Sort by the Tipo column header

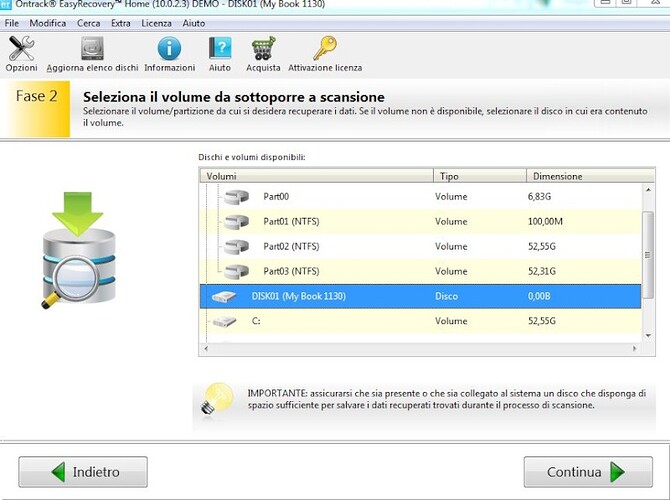(480, 176)
